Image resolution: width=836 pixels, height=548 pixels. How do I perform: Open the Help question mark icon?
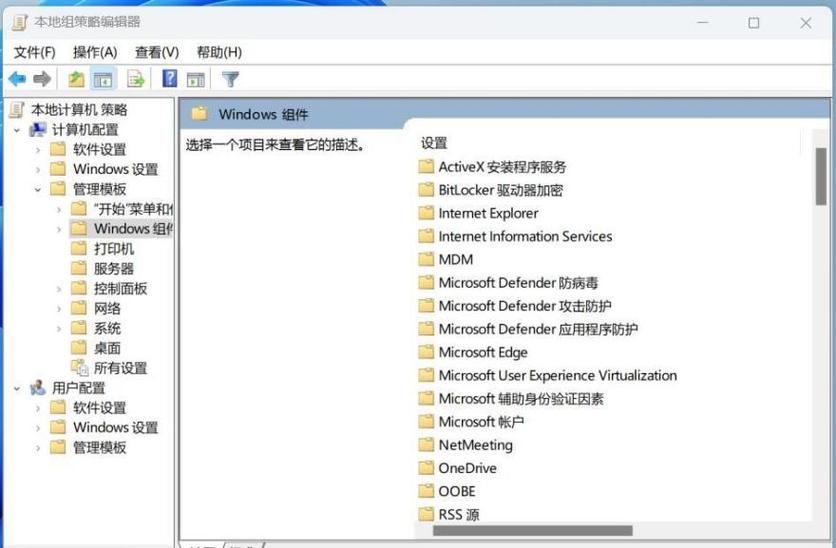coord(170,79)
